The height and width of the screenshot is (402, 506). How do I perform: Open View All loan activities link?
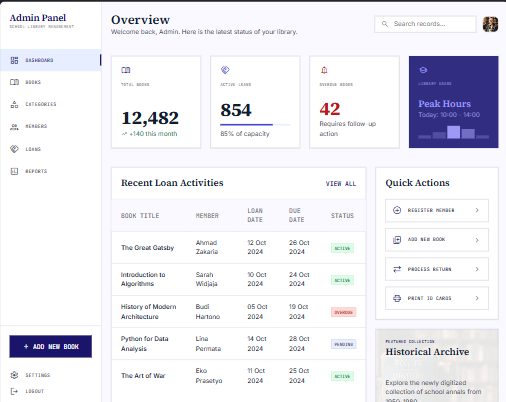point(341,184)
